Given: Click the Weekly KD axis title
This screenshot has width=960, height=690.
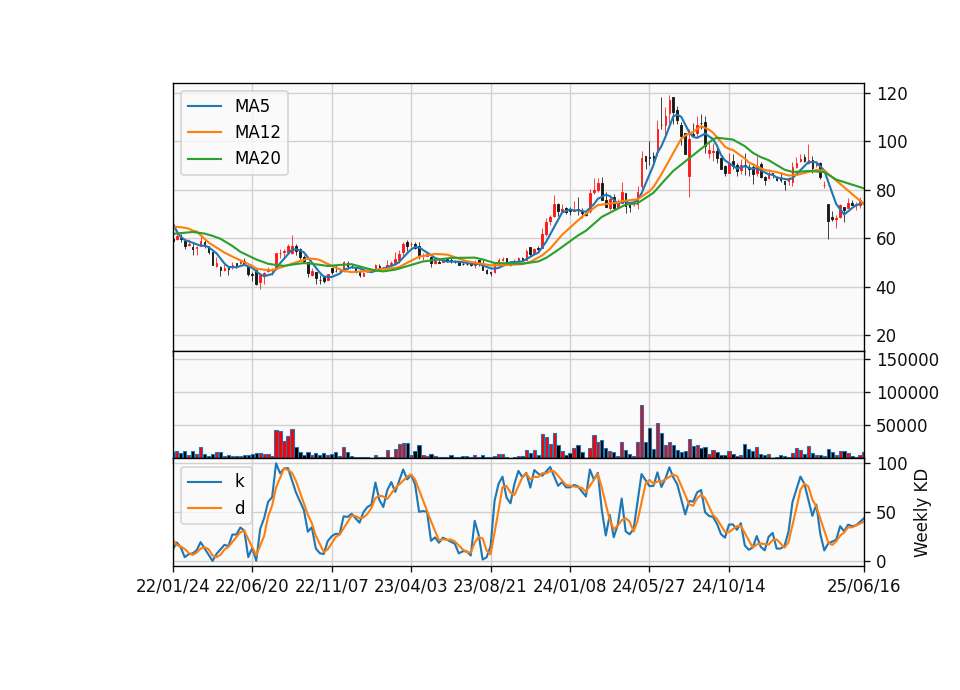Looking at the screenshot, I should (x=921, y=513).
